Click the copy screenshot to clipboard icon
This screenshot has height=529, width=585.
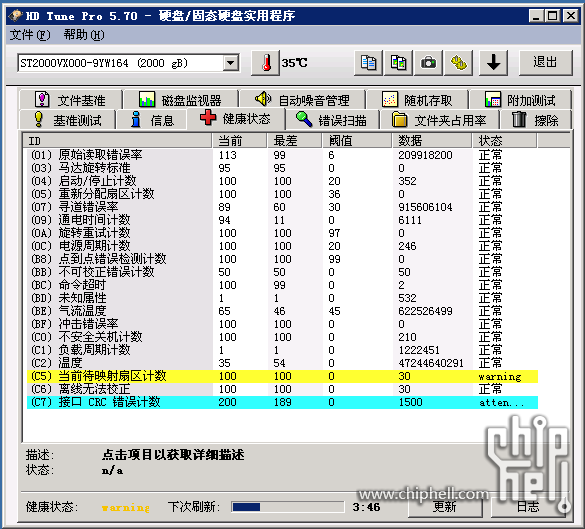398,63
